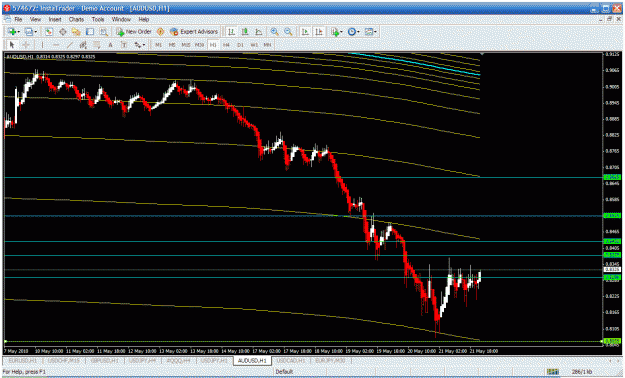Select the trendline drawing tool
The width and height of the screenshot is (625, 378).
coord(70,45)
